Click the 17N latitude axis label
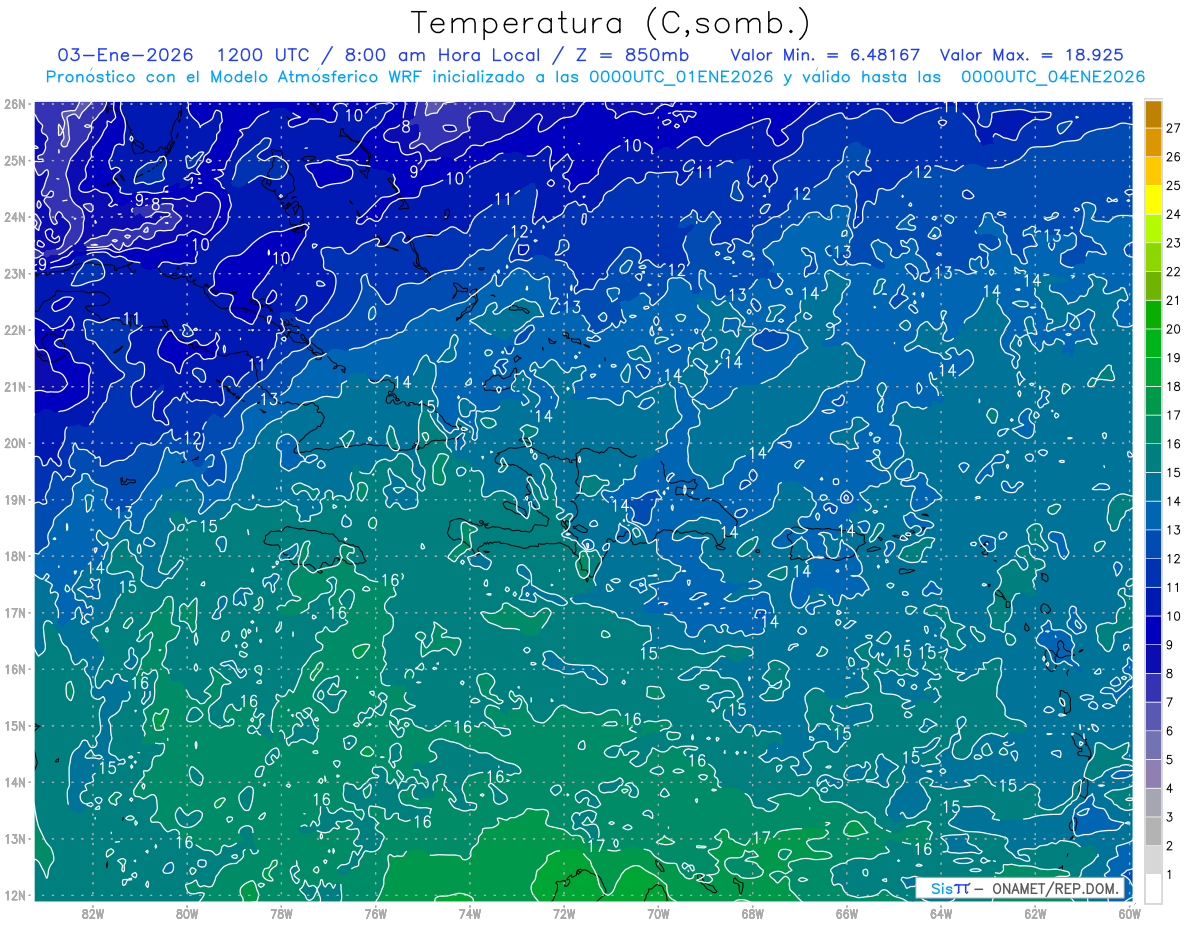1200x927 pixels. [14, 612]
